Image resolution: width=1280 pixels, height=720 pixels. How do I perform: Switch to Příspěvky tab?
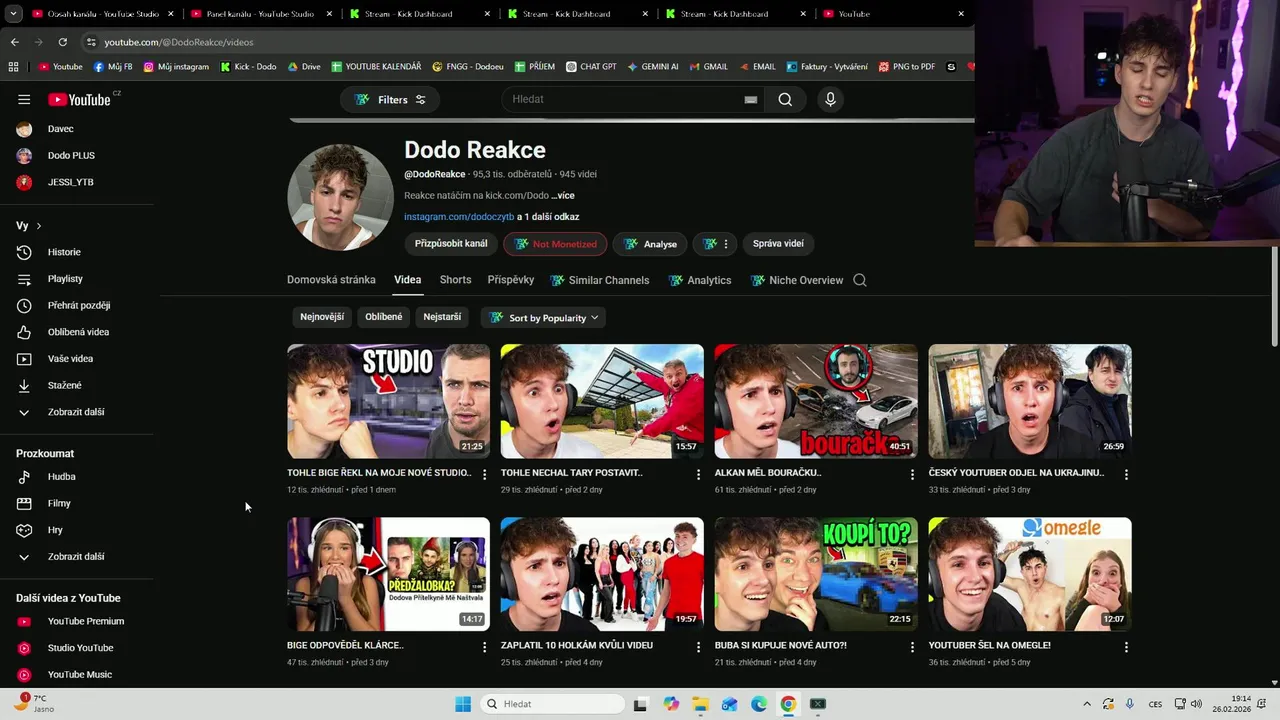511,280
